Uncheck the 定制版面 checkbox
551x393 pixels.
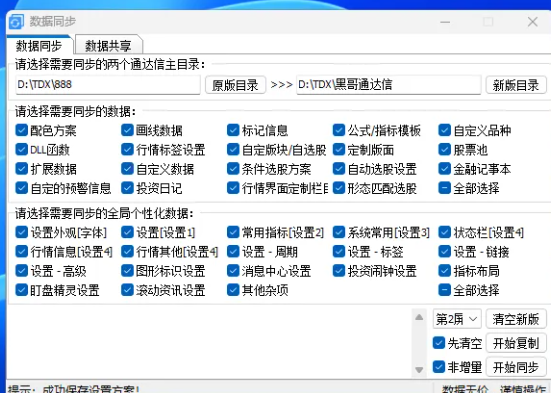pos(339,149)
